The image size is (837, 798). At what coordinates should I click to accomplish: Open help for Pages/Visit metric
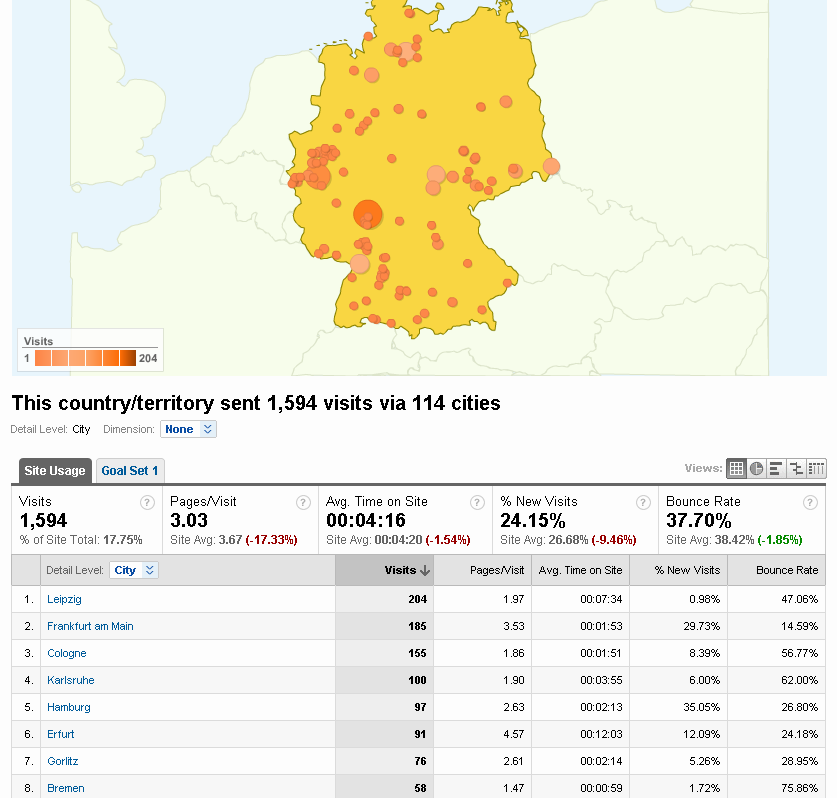(303, 502)
